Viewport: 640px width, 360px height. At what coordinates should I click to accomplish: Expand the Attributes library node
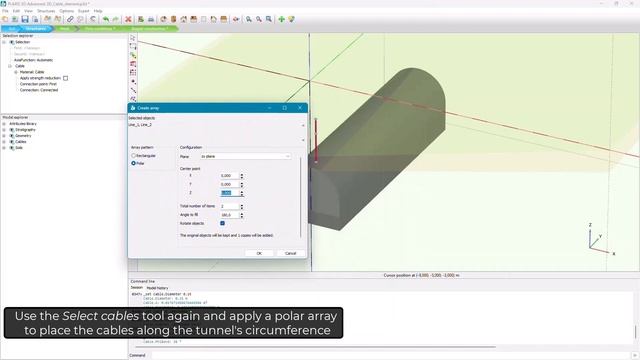4,124
